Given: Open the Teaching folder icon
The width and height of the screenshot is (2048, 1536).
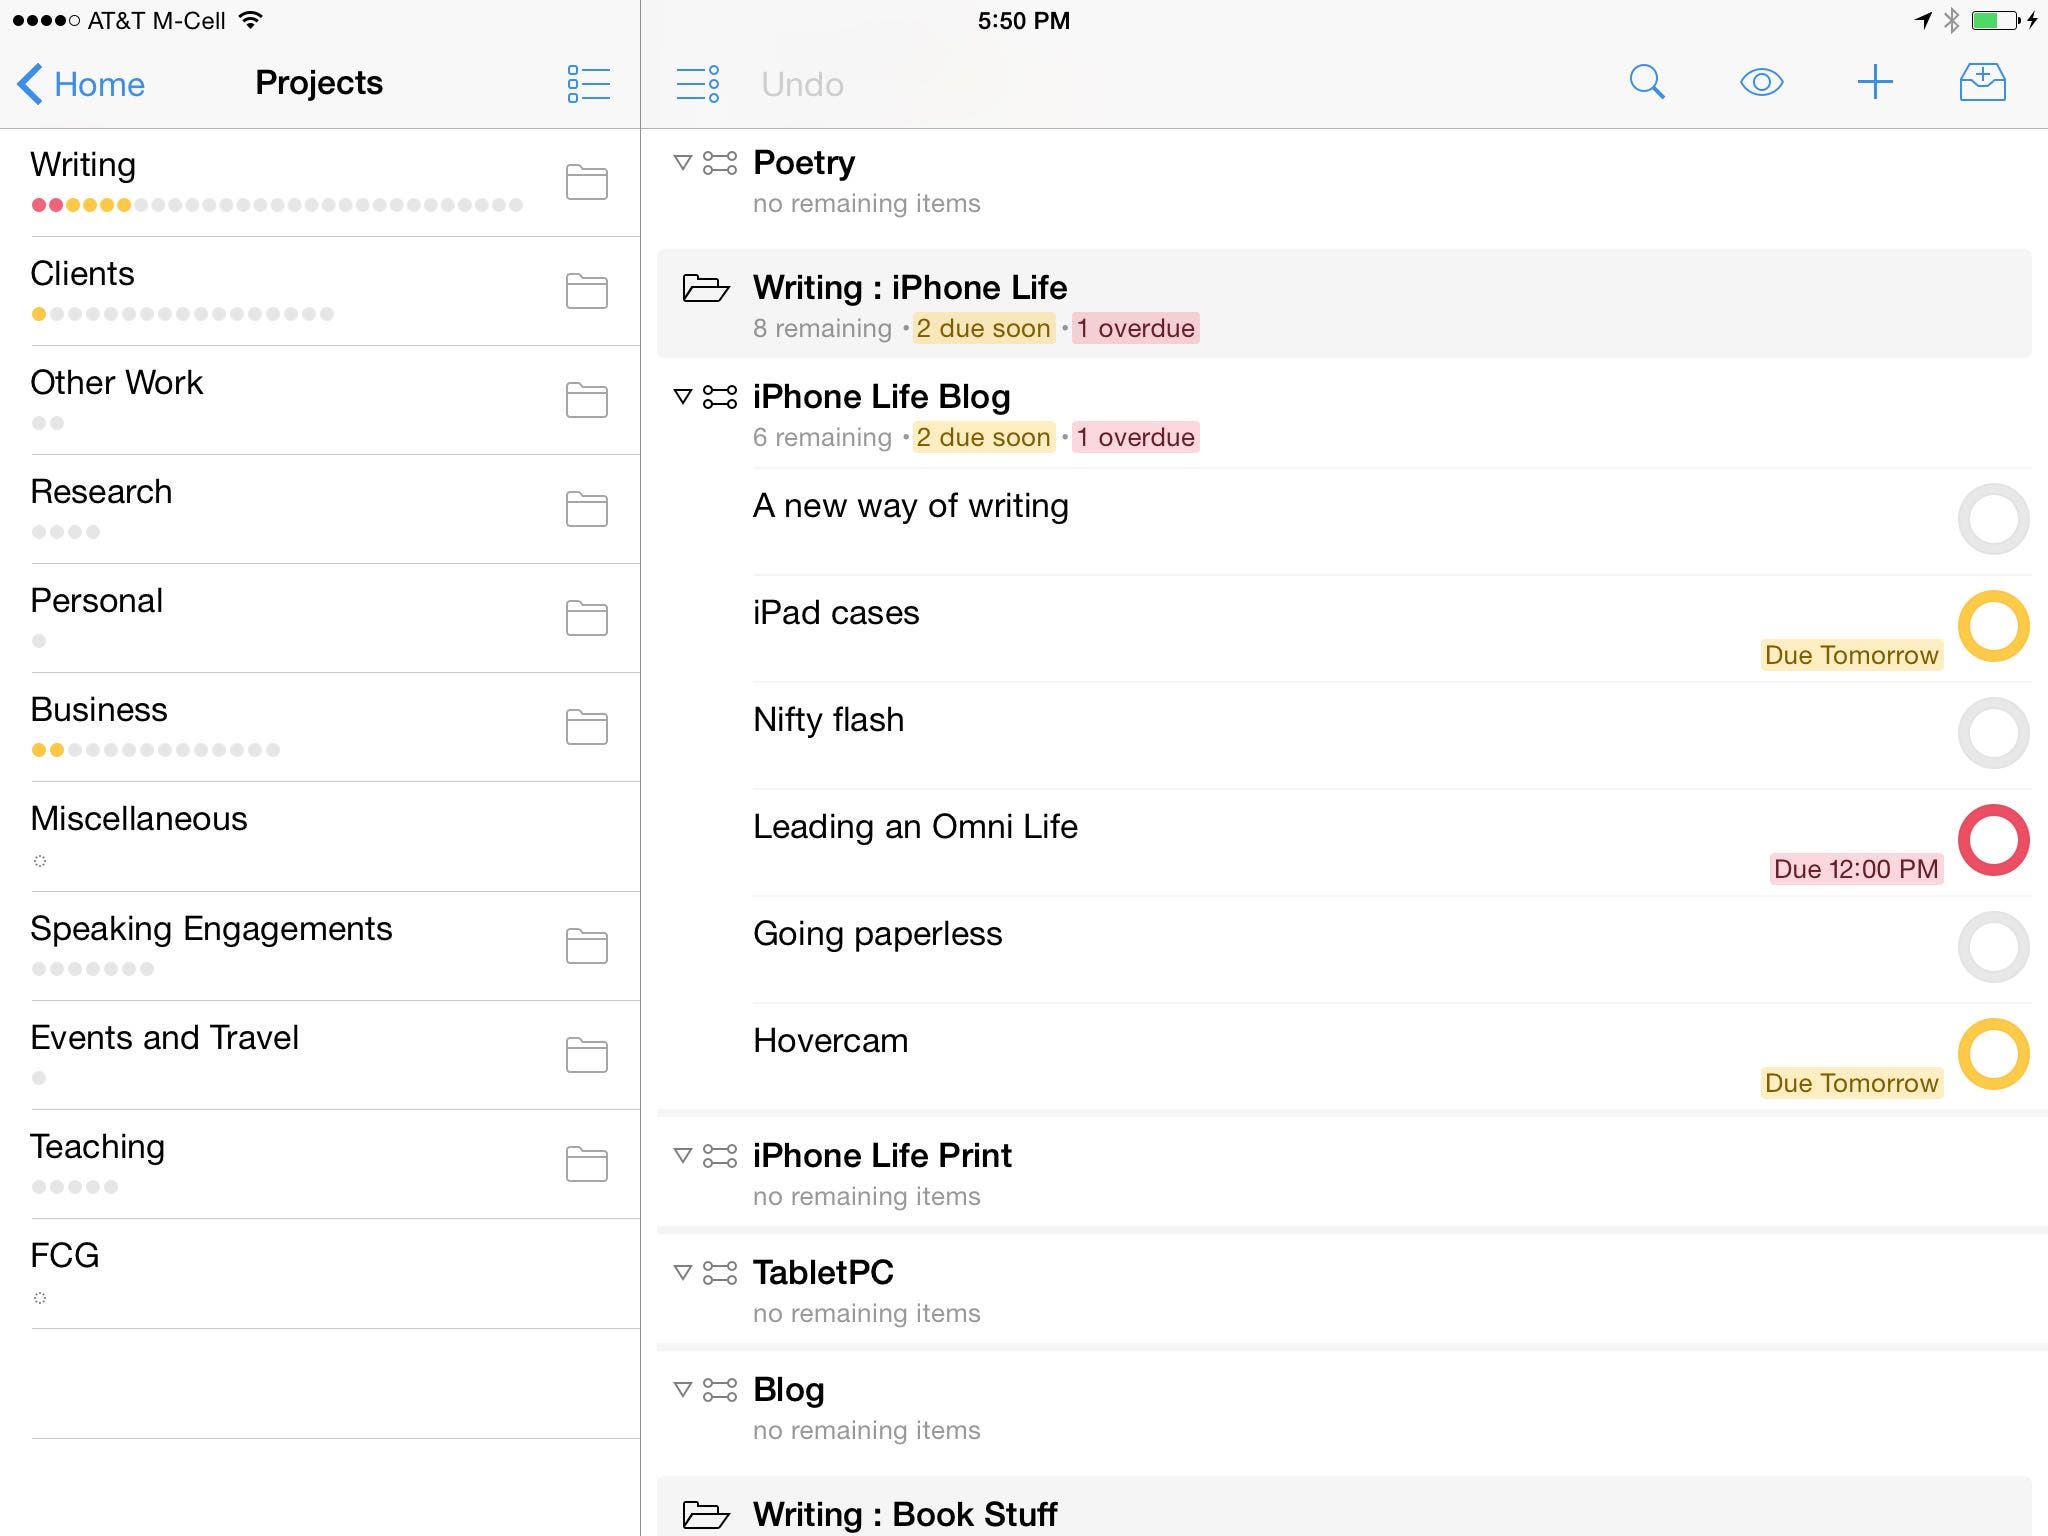Looking at the screenshot, I should coord(587,1164).
